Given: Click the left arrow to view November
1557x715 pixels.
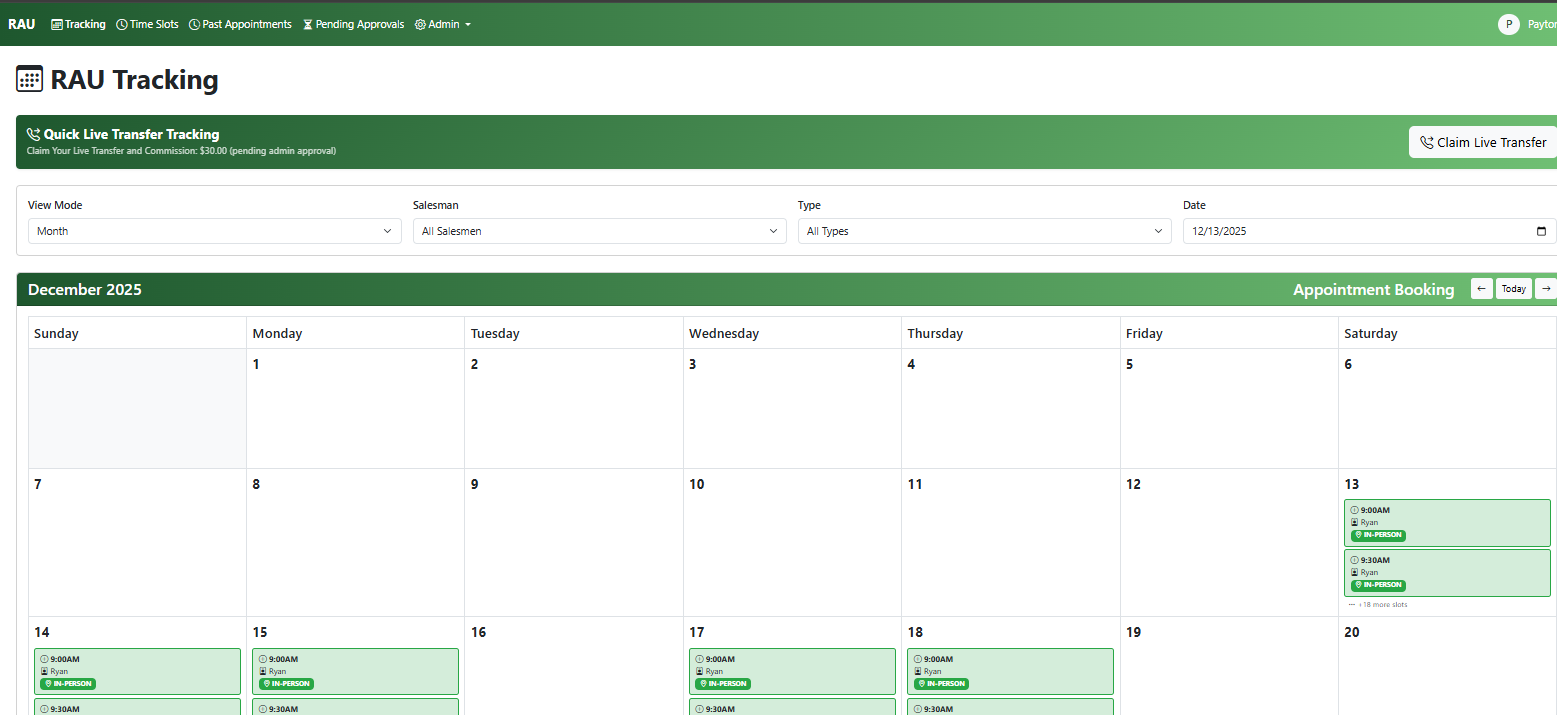Looking at the screenshot, I should [1481, 288].
